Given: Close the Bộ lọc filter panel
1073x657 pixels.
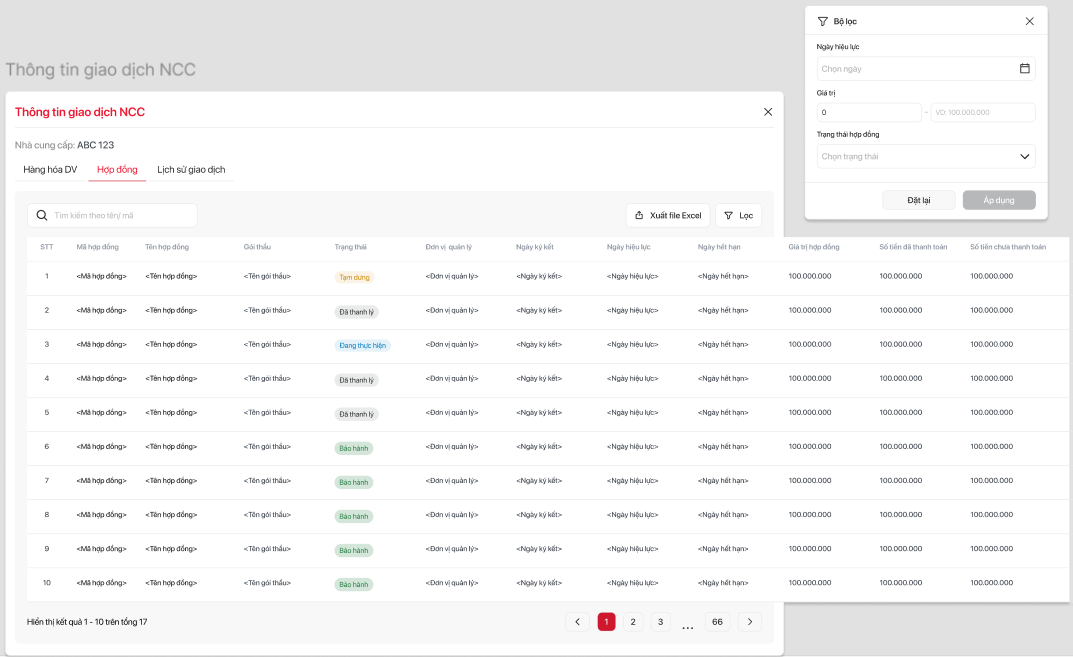Looking at the screenshot, I should tap(1029, 21).
